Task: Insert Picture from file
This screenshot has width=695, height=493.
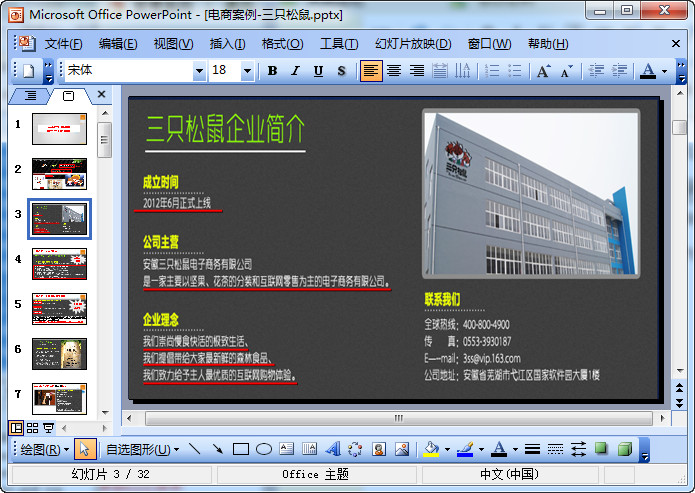Action: click(x=402, y=449)
